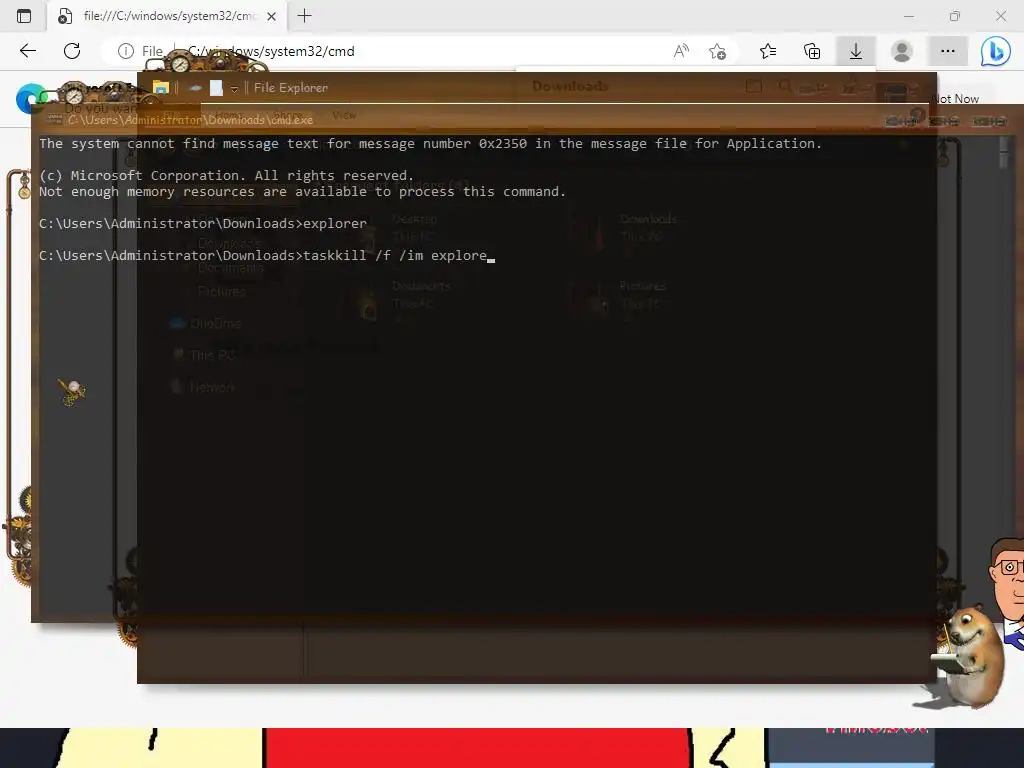
Task: Go back in Edge browser
Action: (x=27, y=51)
